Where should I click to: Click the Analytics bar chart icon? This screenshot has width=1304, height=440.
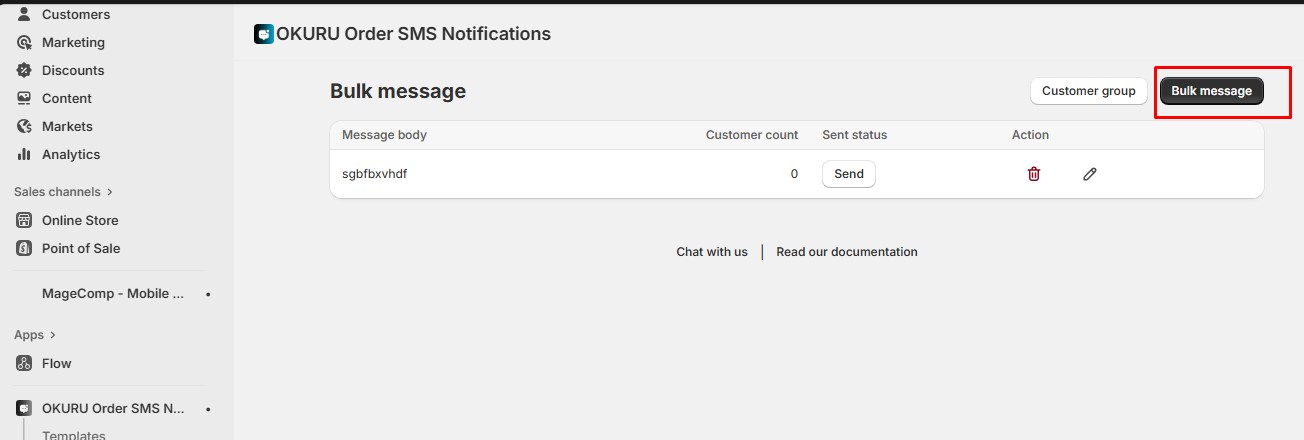pos(25,155)
